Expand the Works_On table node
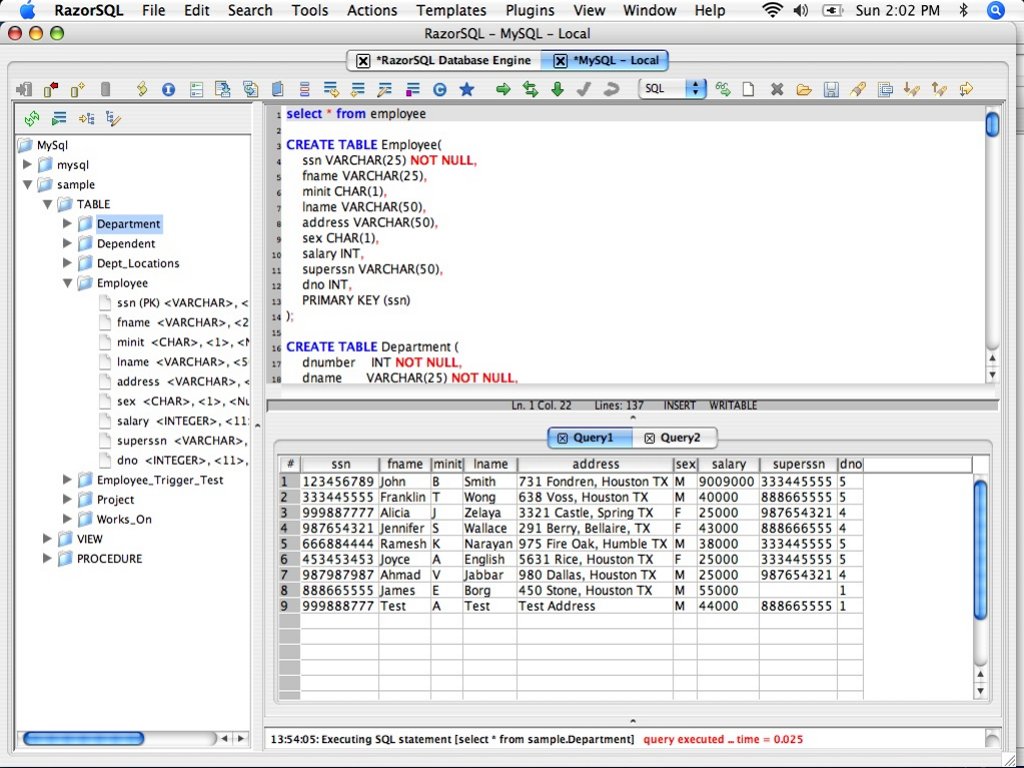1024x768 pixels. pyautogui.click(x=67, y=519)
